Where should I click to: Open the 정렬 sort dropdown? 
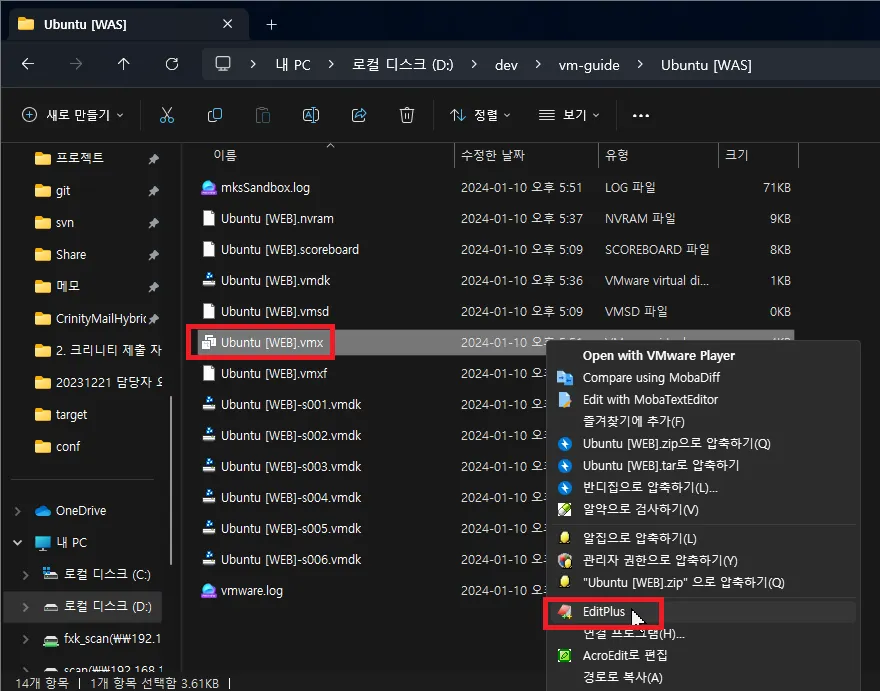click(x=480, y=115)
